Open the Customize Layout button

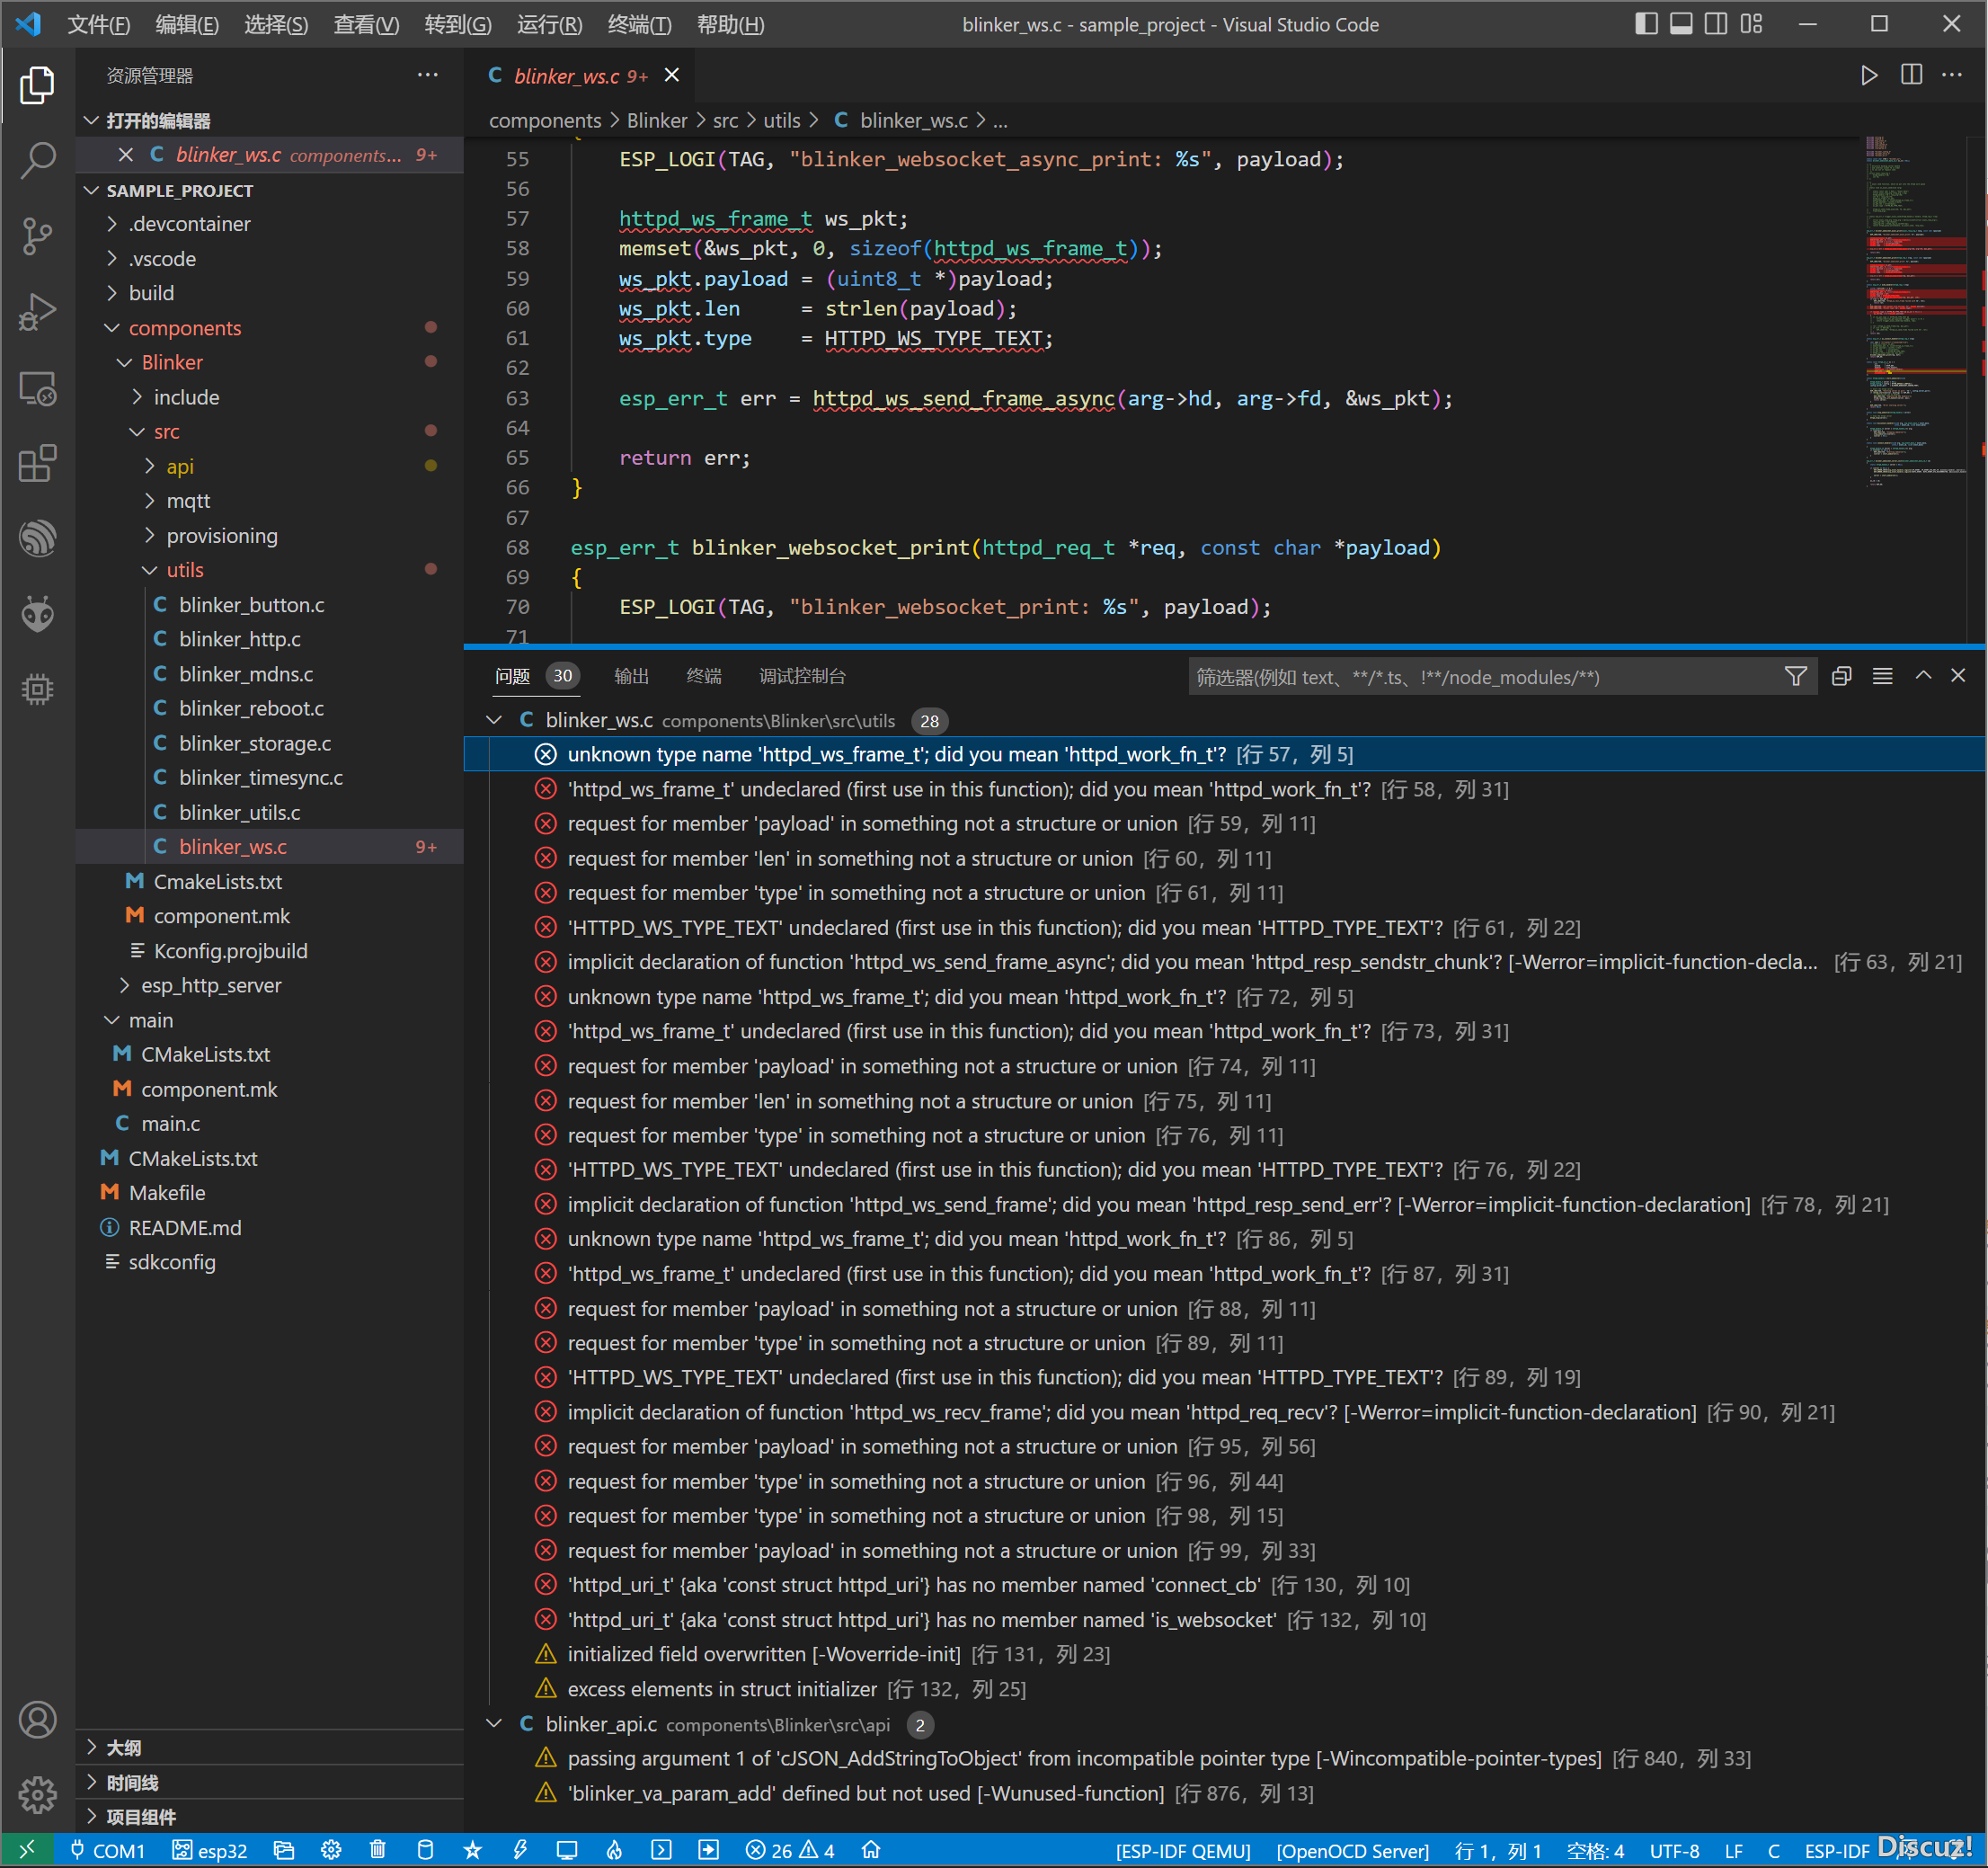[x=1751, y=24]
